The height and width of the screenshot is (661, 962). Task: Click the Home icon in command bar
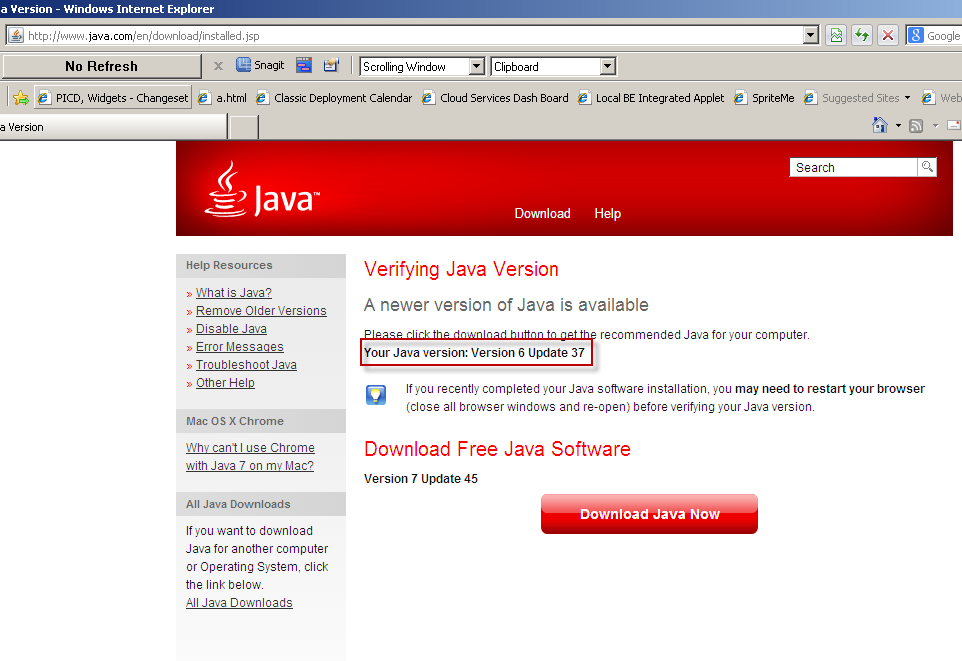[x=880, y=125]
